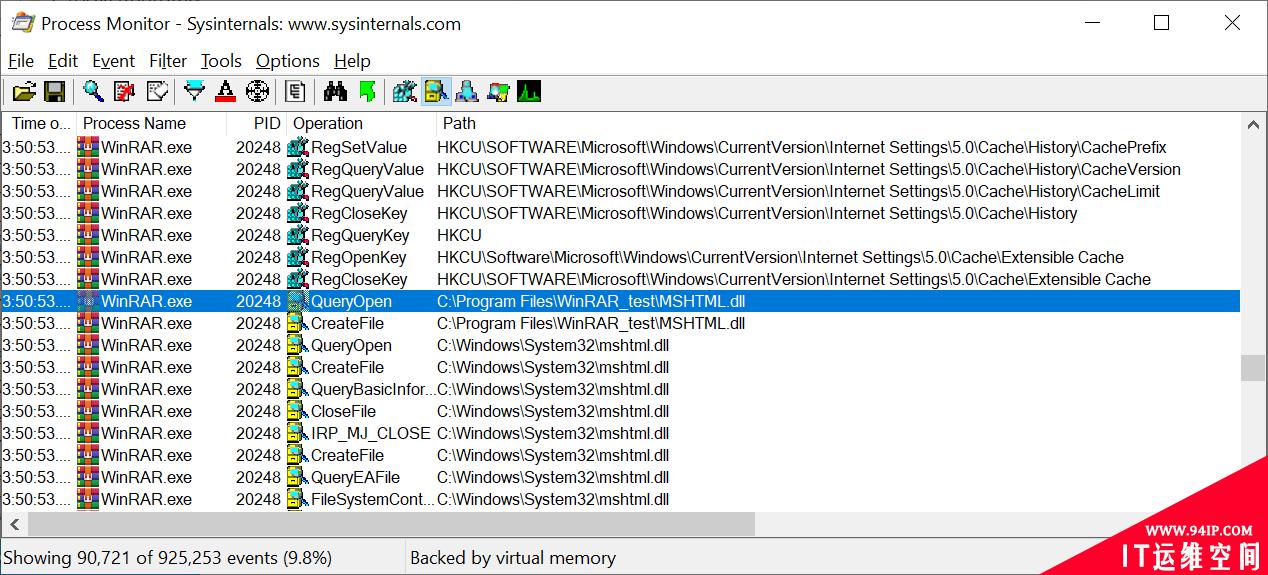Screen dimensions: 1268x575
Task: Select the RegSetValue CachePrefix event row
Action: pyautogui.click(x=620, y=147)
